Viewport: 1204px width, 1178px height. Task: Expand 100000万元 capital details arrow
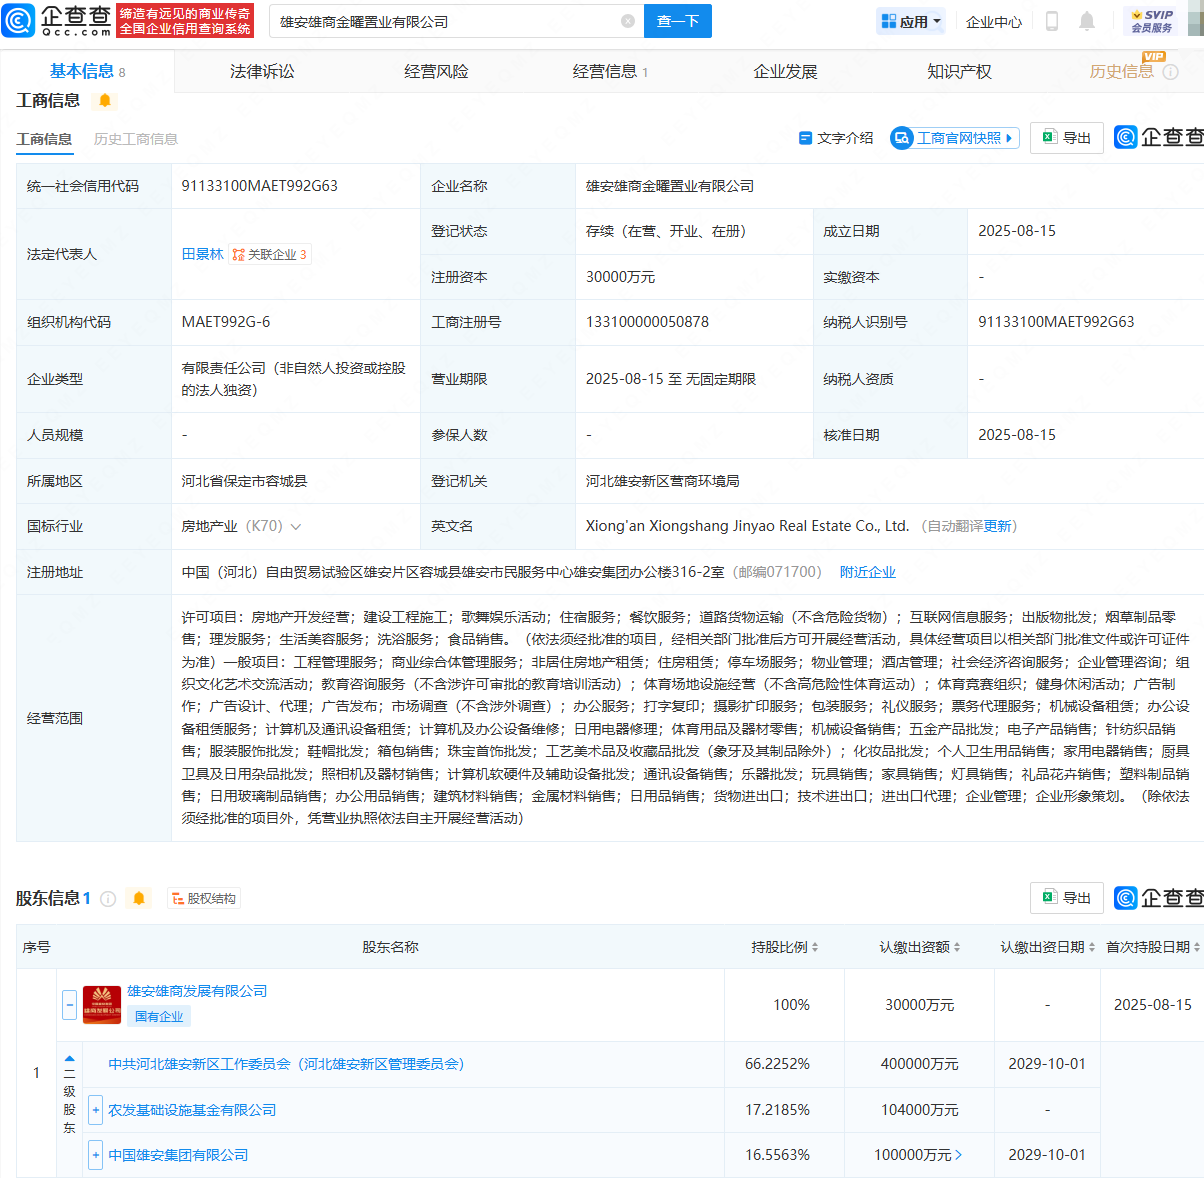958,1155
